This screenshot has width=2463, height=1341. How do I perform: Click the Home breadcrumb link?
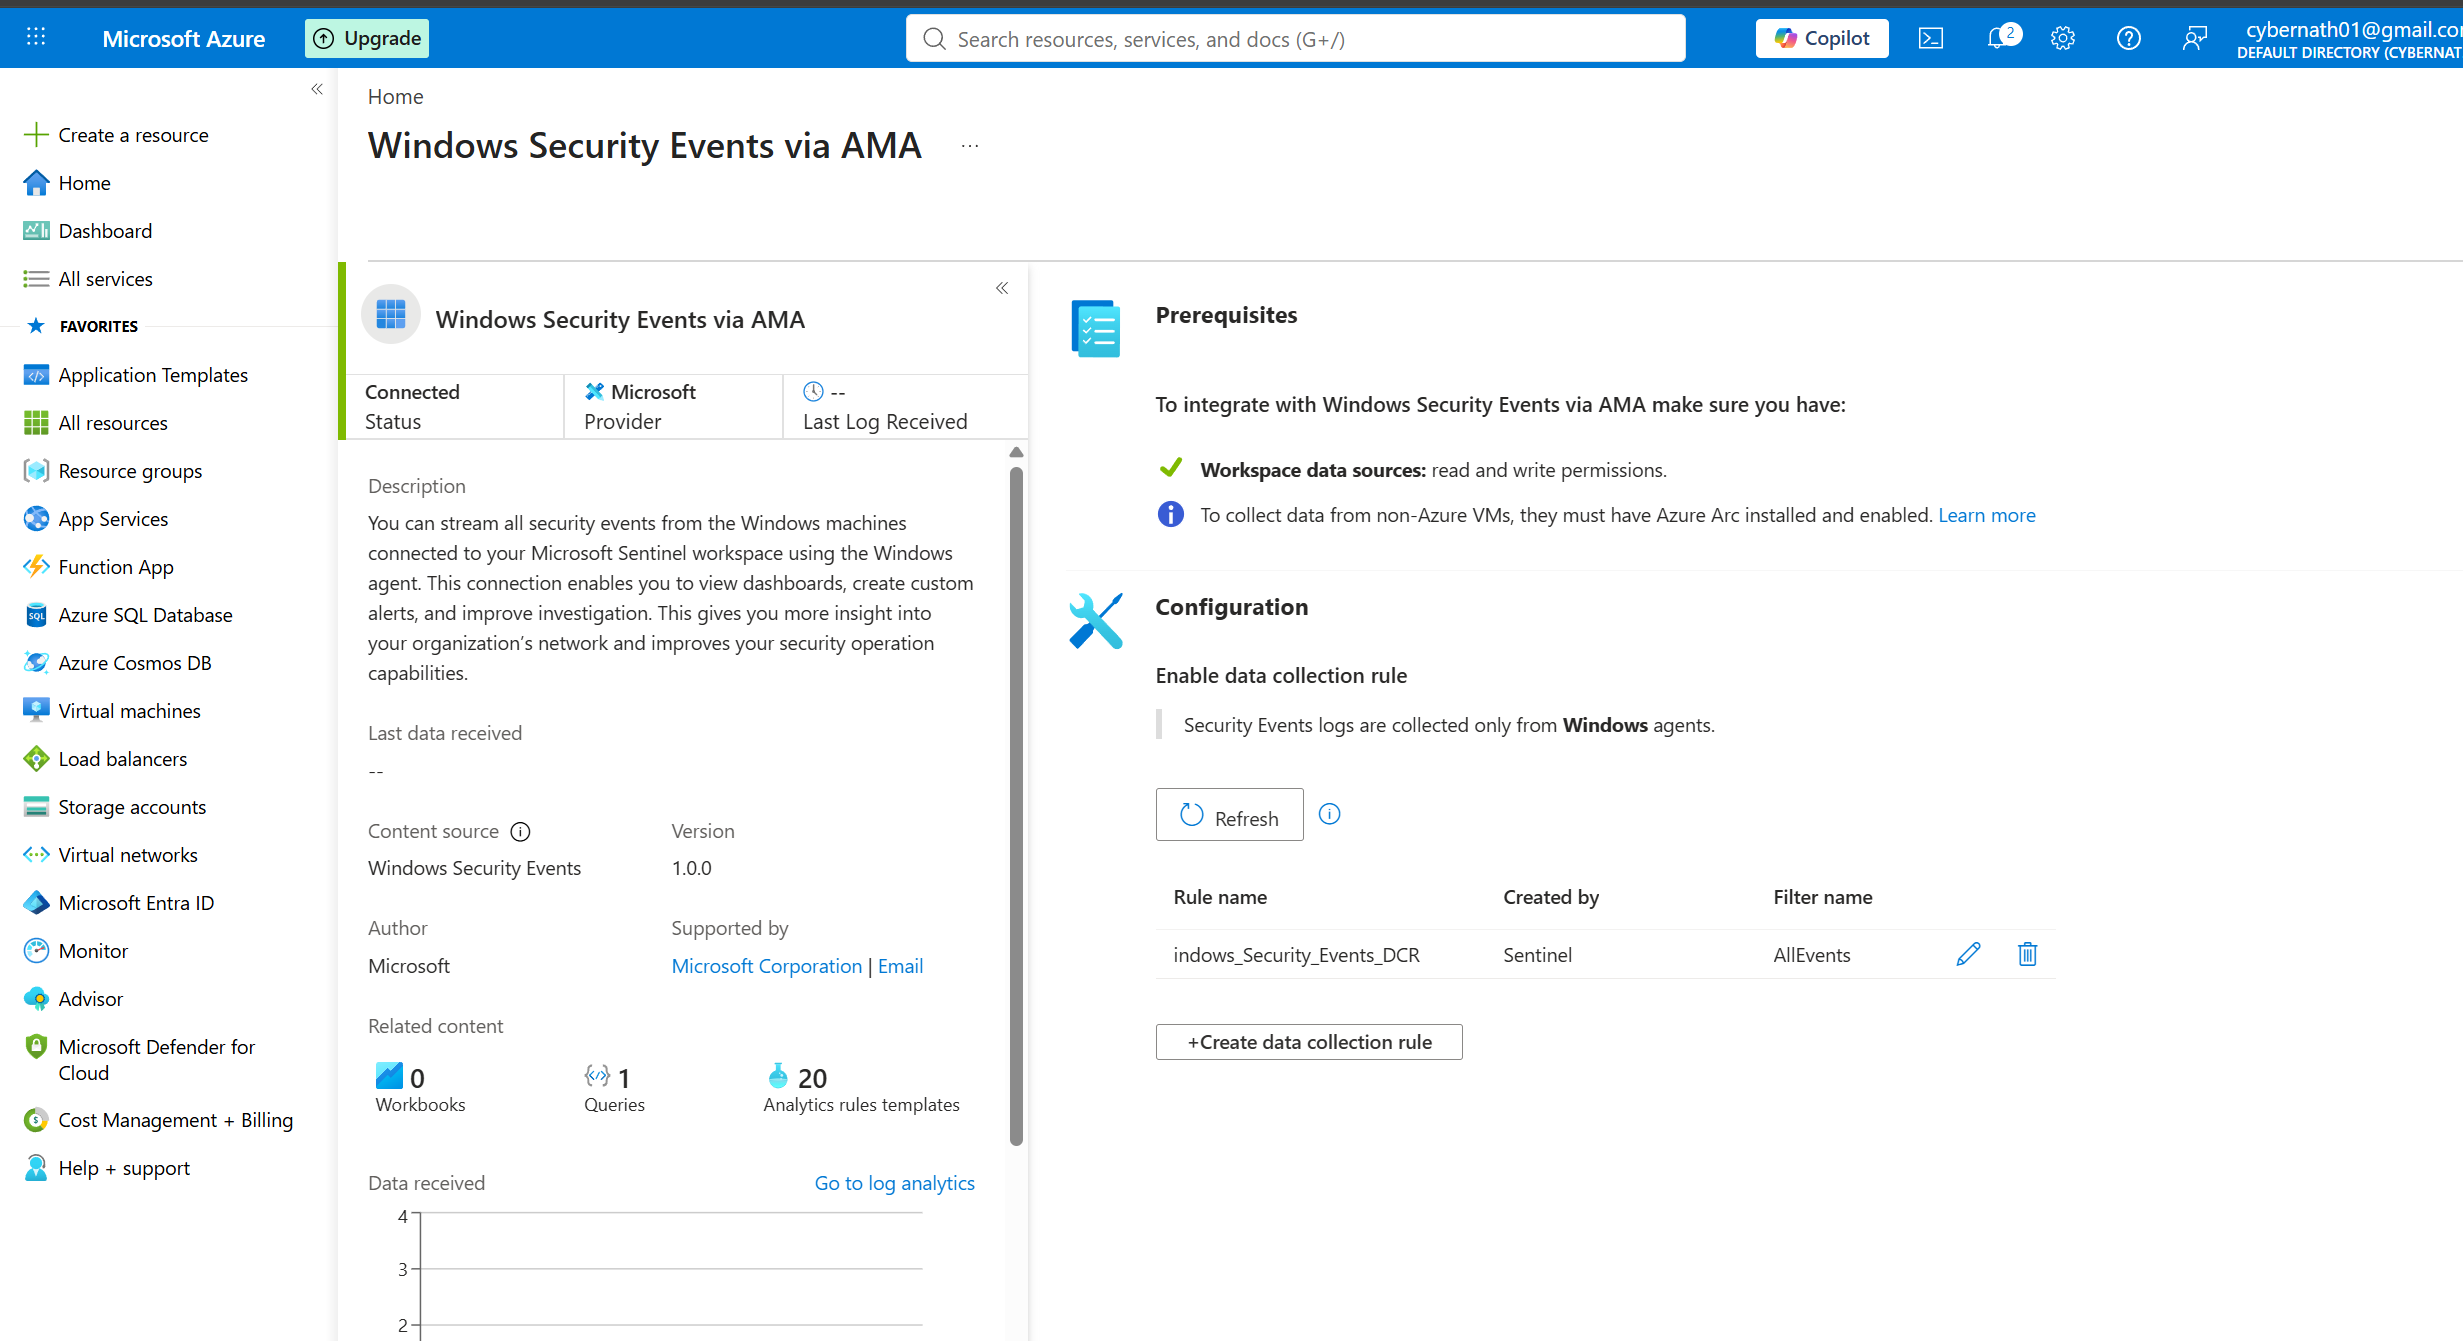[x=395, y=96]
